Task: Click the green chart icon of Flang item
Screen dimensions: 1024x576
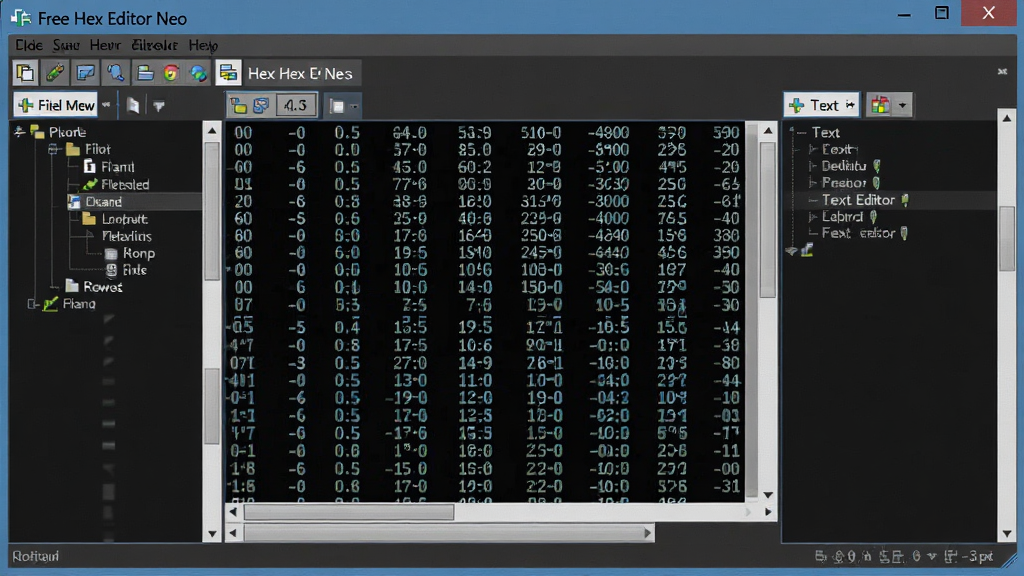Action: pyautogui.click(x=50, y=304)
